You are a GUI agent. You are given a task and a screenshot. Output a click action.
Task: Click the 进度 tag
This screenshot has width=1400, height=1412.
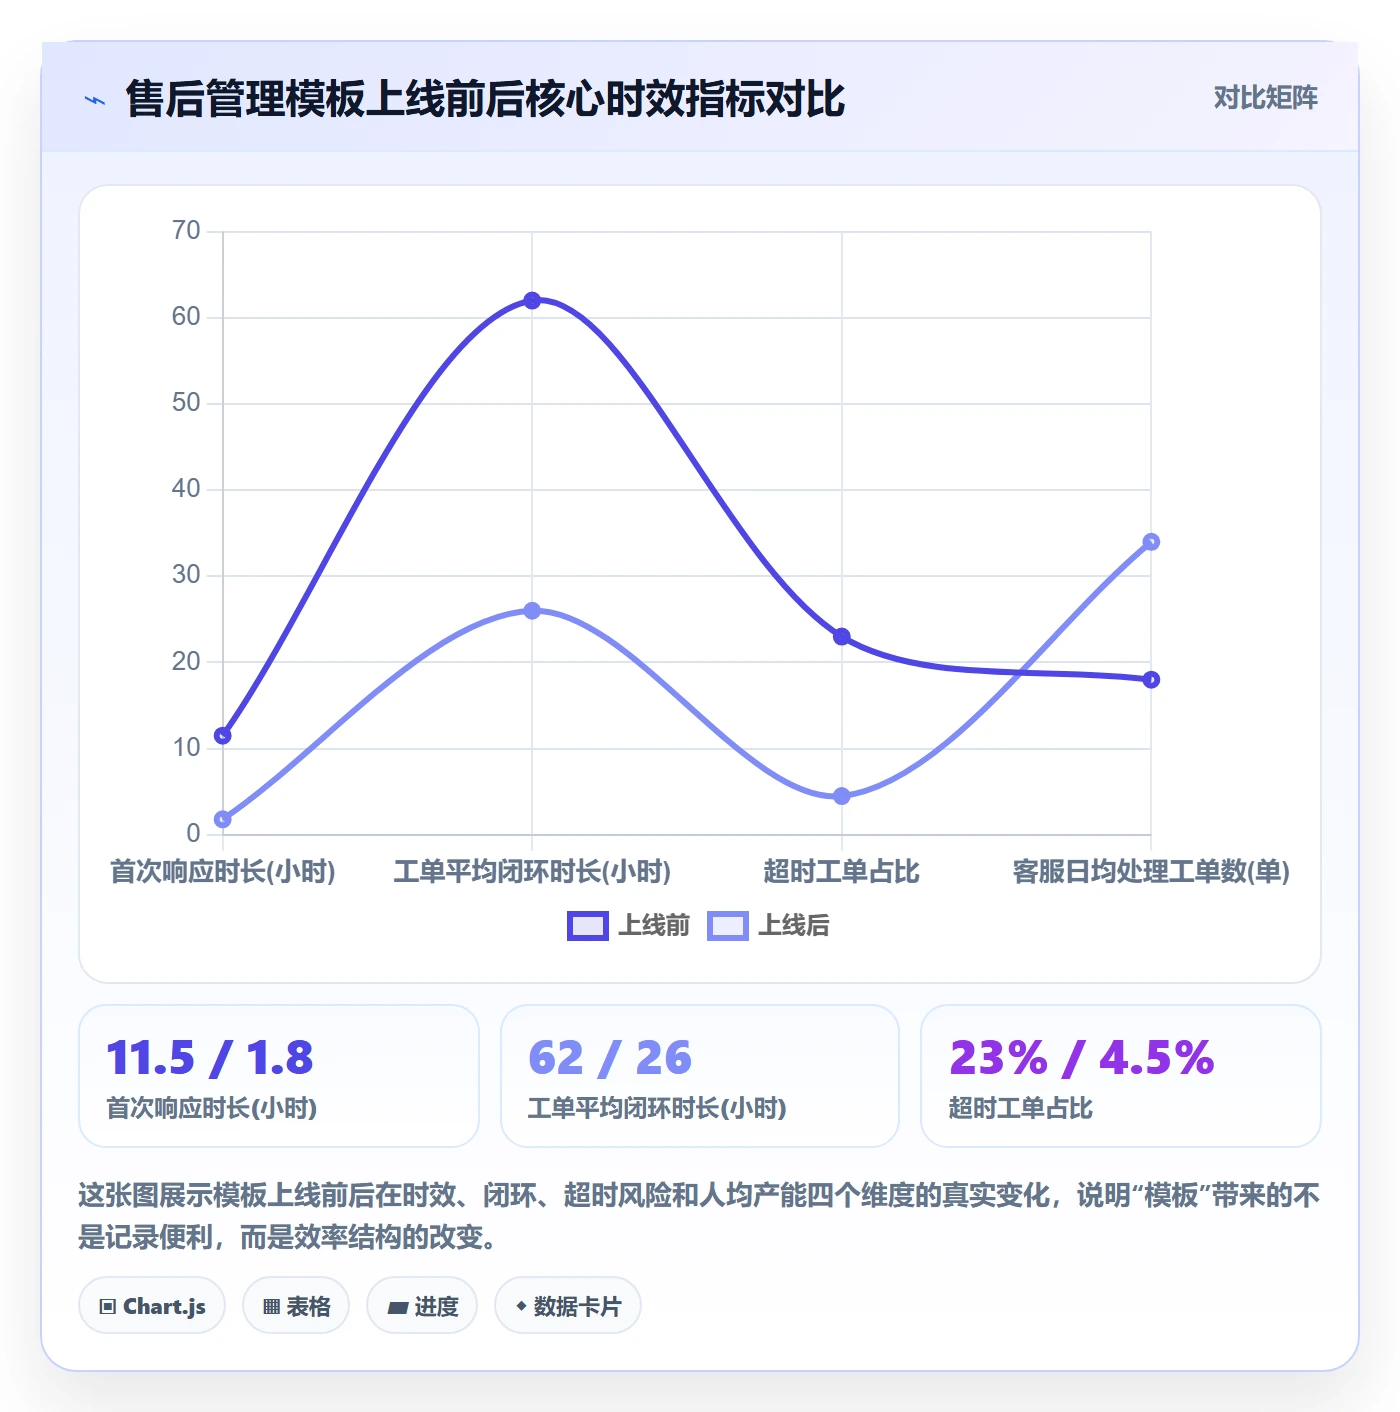[422, 1305]
